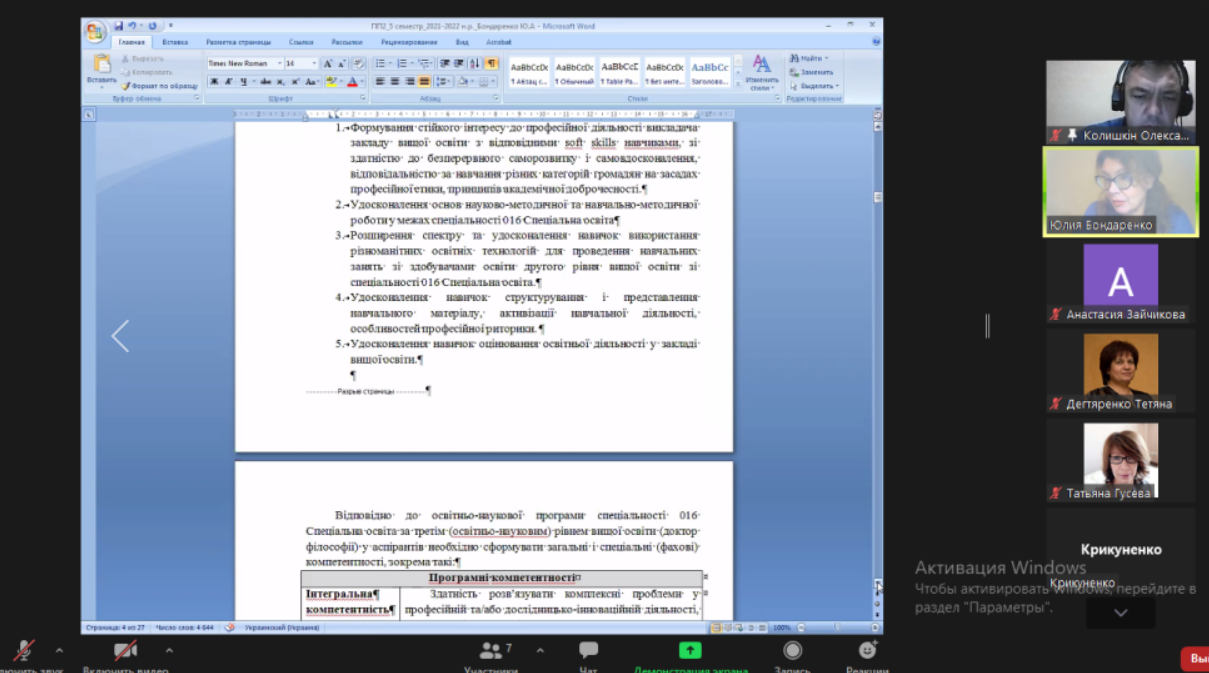The image size is (1209, 673).
Task: Toggle the show paragraph marks button
Action: point(491,63)
